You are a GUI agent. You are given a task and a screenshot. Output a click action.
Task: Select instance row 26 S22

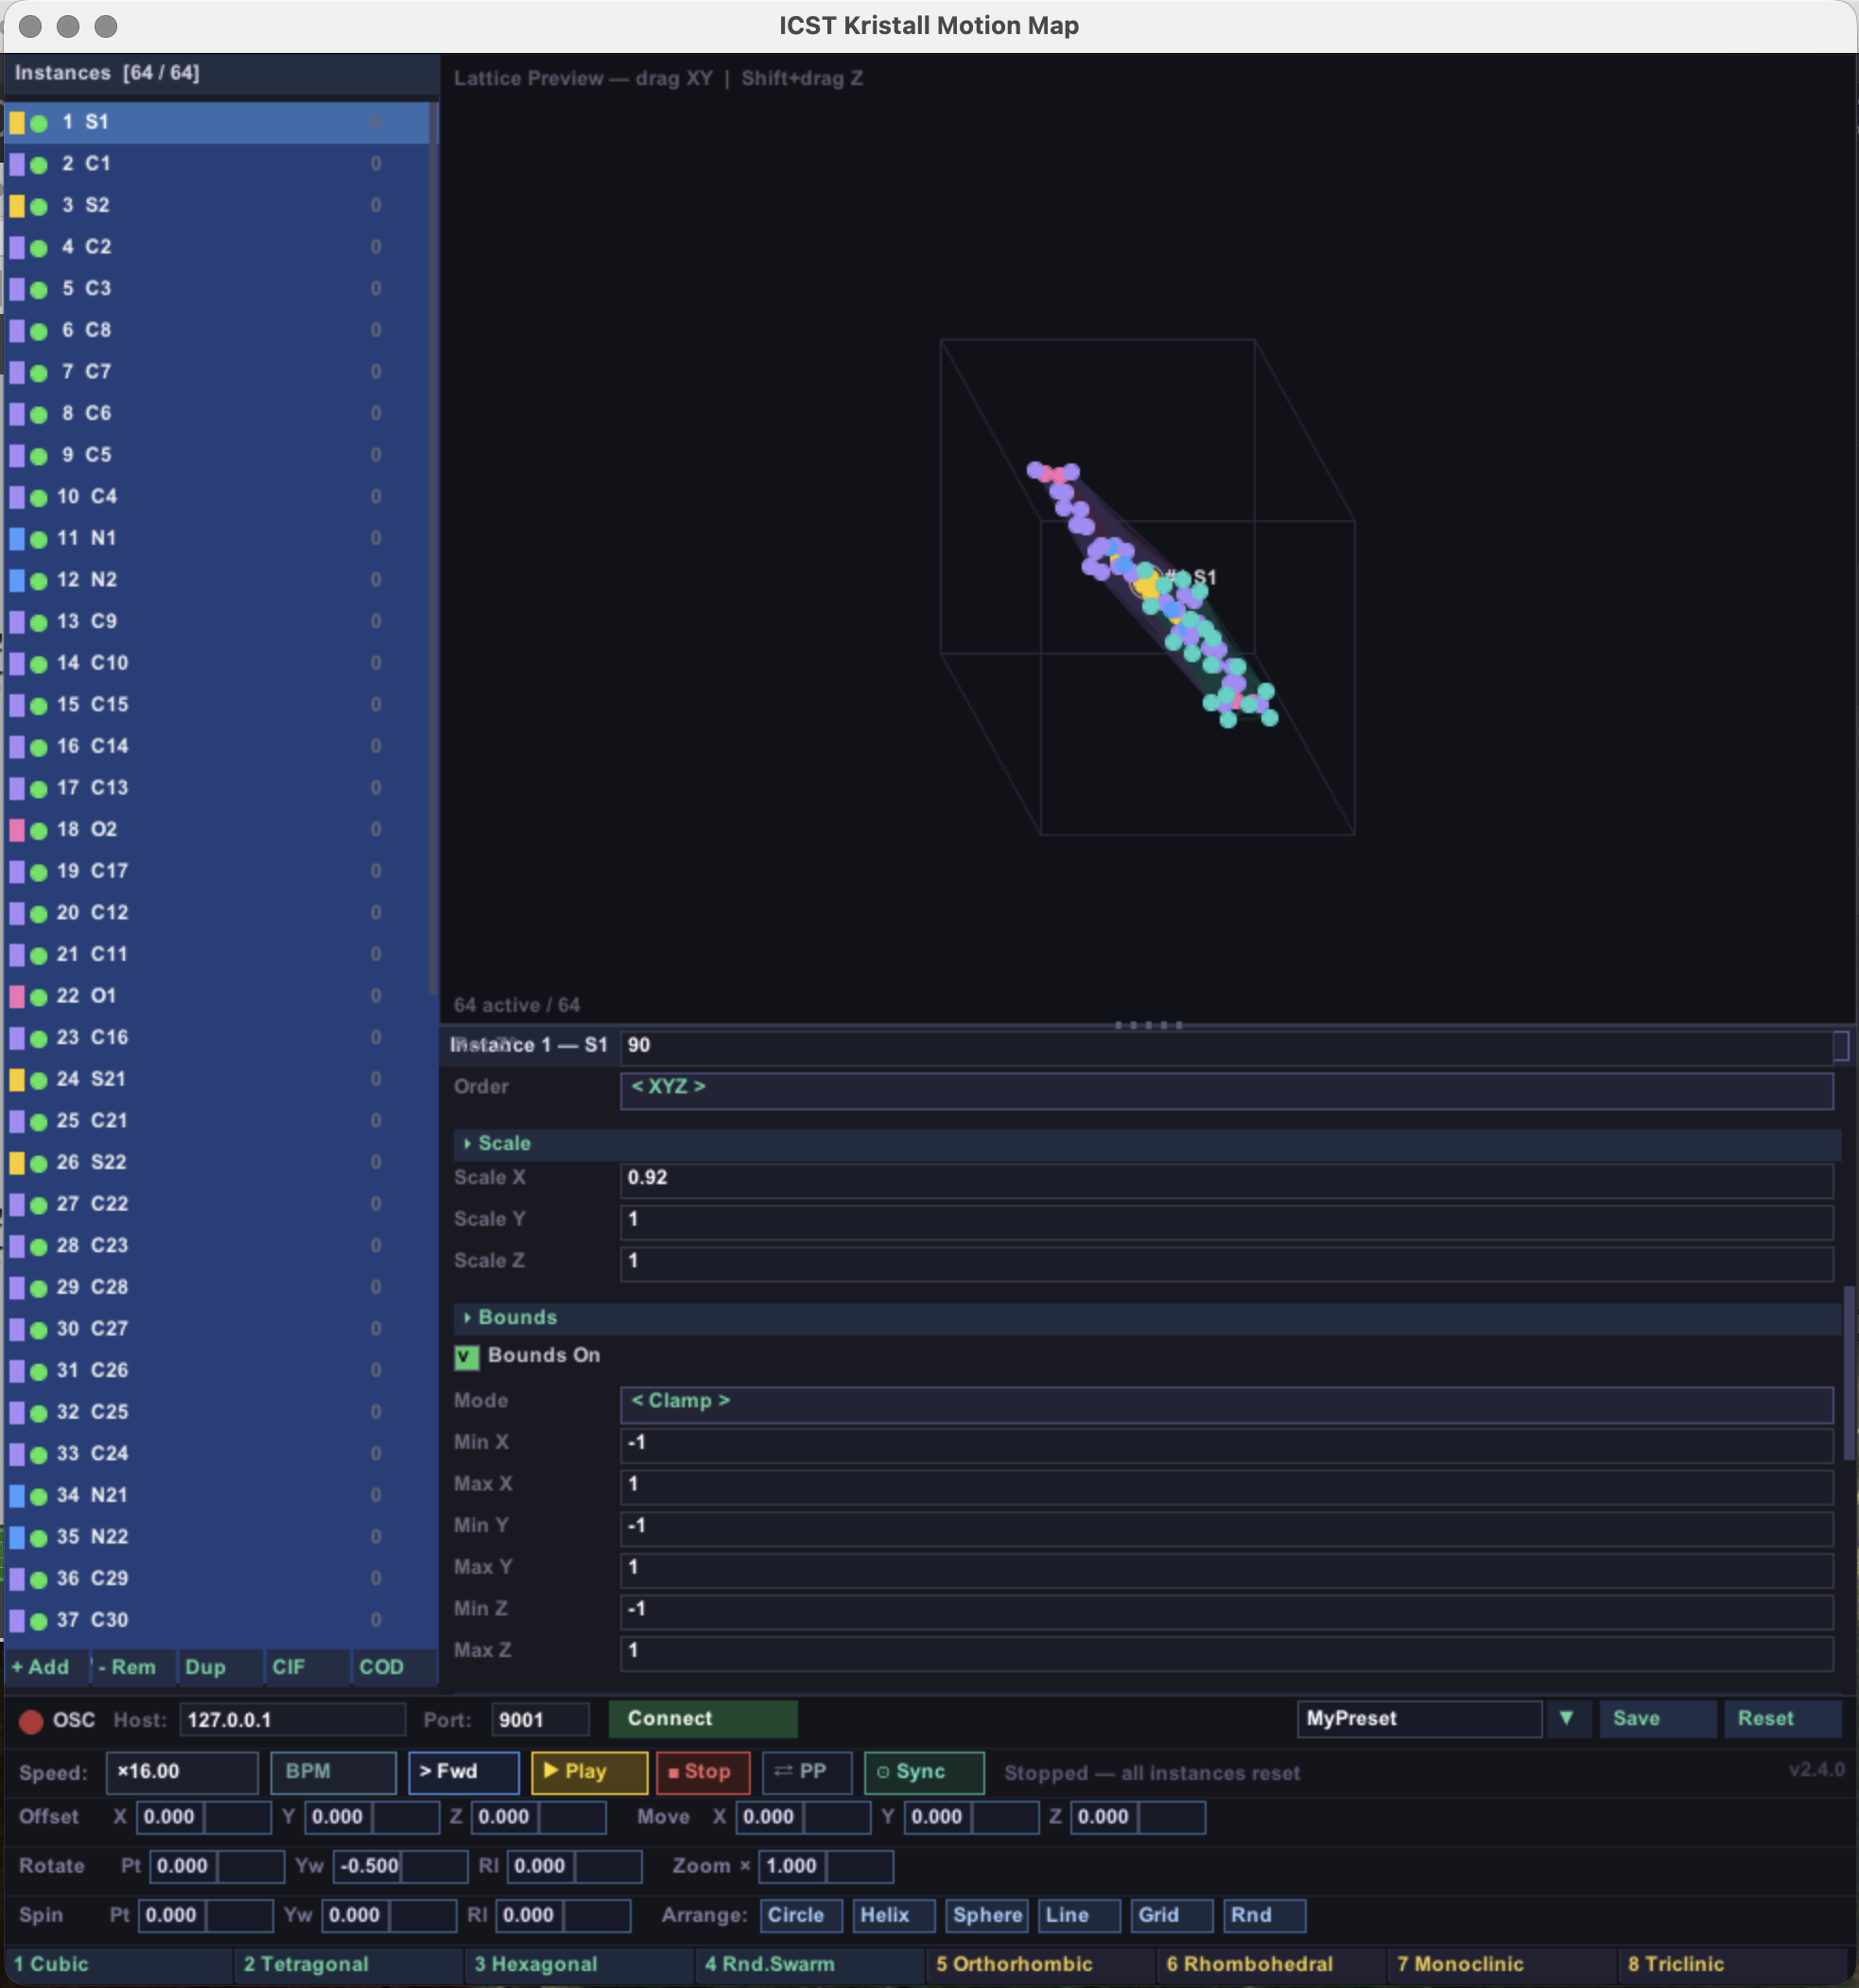(218, 1163)
